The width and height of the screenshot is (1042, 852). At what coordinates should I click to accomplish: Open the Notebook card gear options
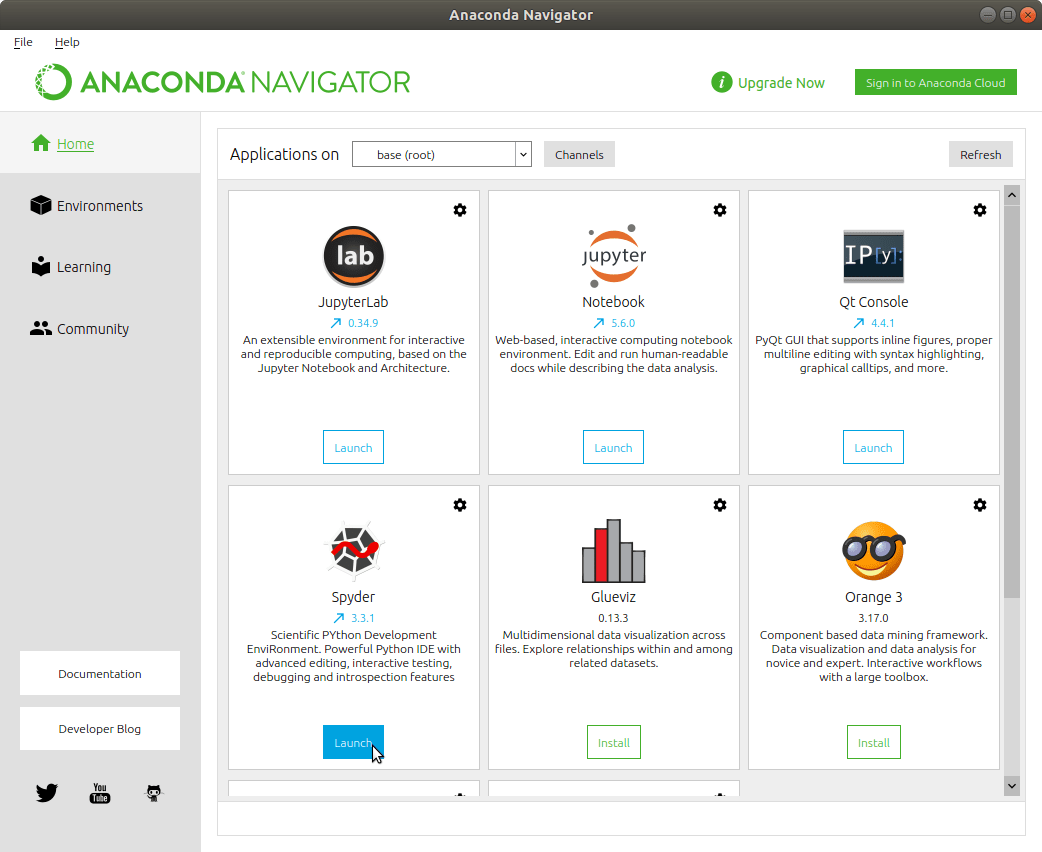(720, 210)
